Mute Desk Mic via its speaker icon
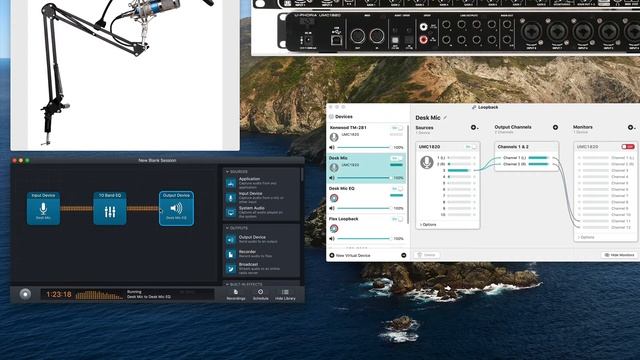640x360 pixels. (x=332, y=178)
